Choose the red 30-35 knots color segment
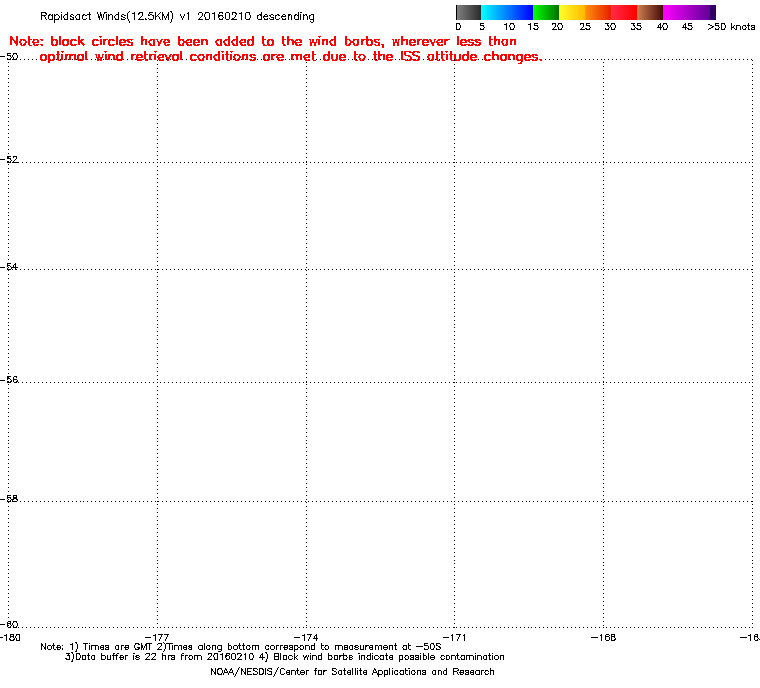 (624, 13)
